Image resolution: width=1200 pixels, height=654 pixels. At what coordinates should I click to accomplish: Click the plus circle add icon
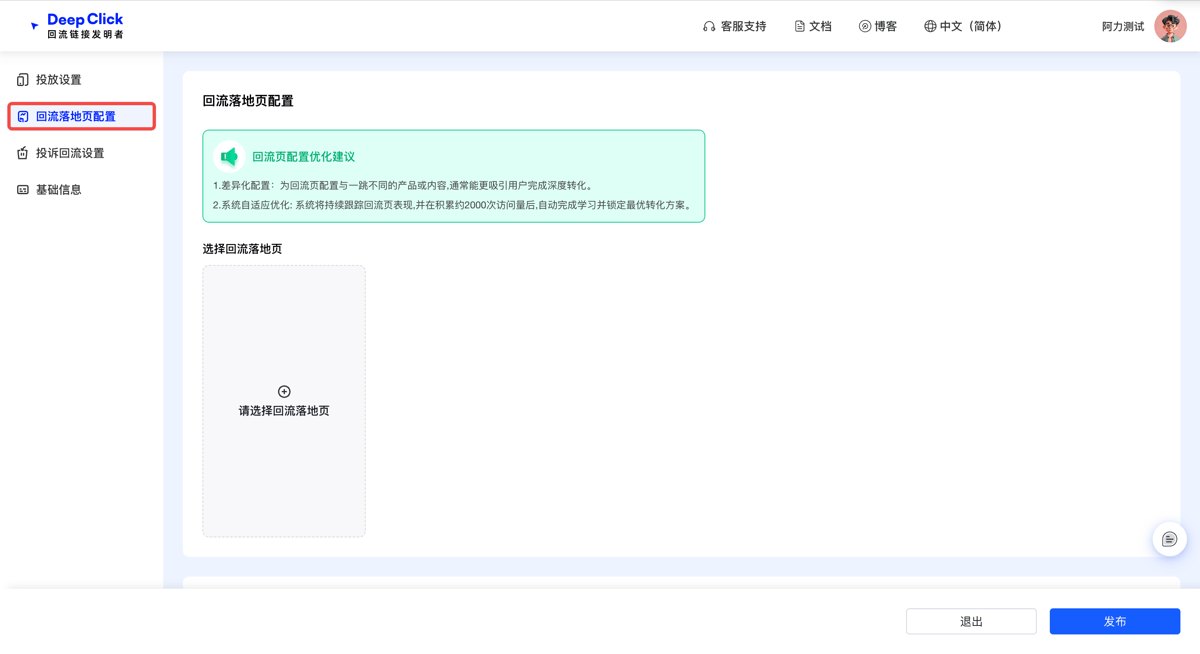coord(284,392)
